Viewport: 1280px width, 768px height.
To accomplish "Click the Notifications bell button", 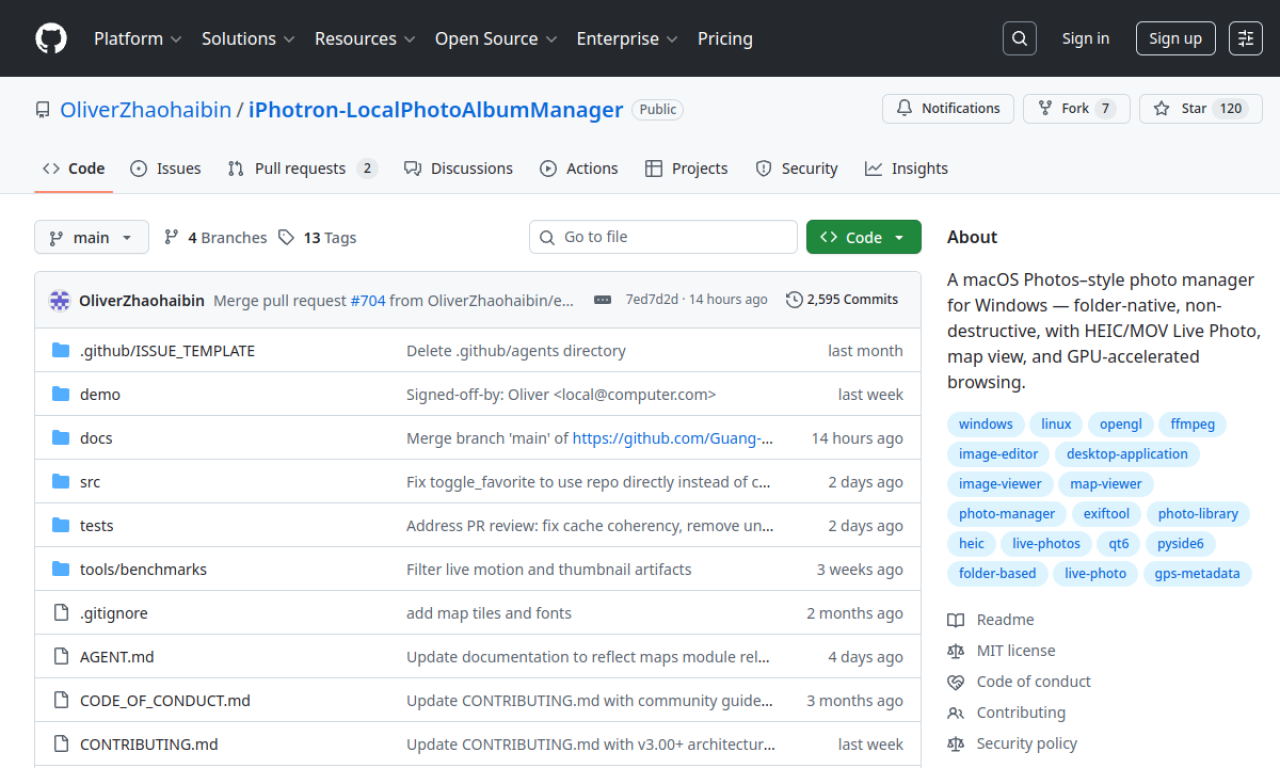I will pyautogui.click(x=948, y=109).
